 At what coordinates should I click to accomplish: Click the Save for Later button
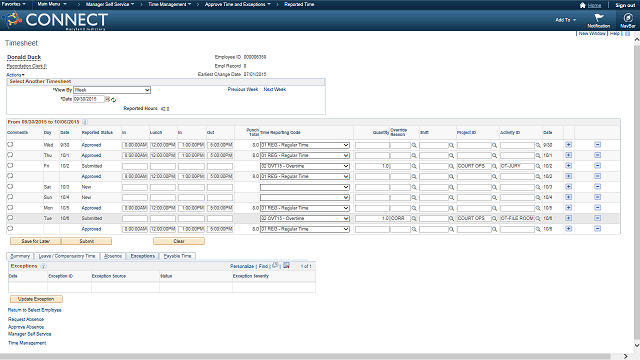click(x=36, y=241)
